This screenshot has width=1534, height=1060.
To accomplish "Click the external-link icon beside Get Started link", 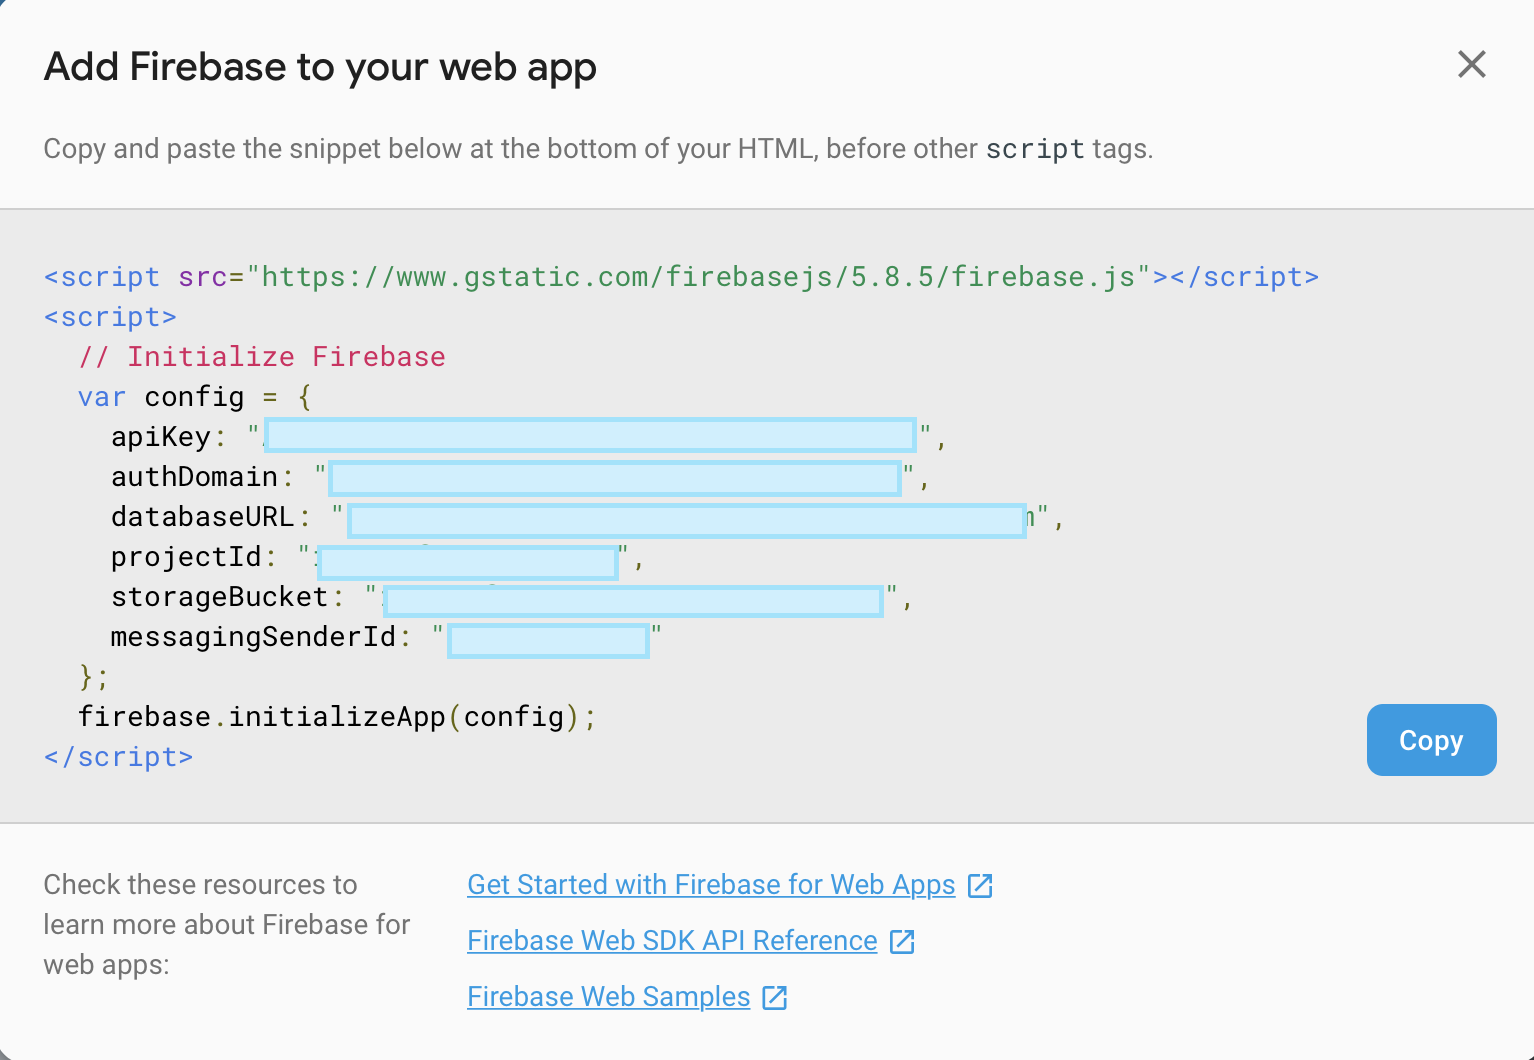I will (979, 885).
